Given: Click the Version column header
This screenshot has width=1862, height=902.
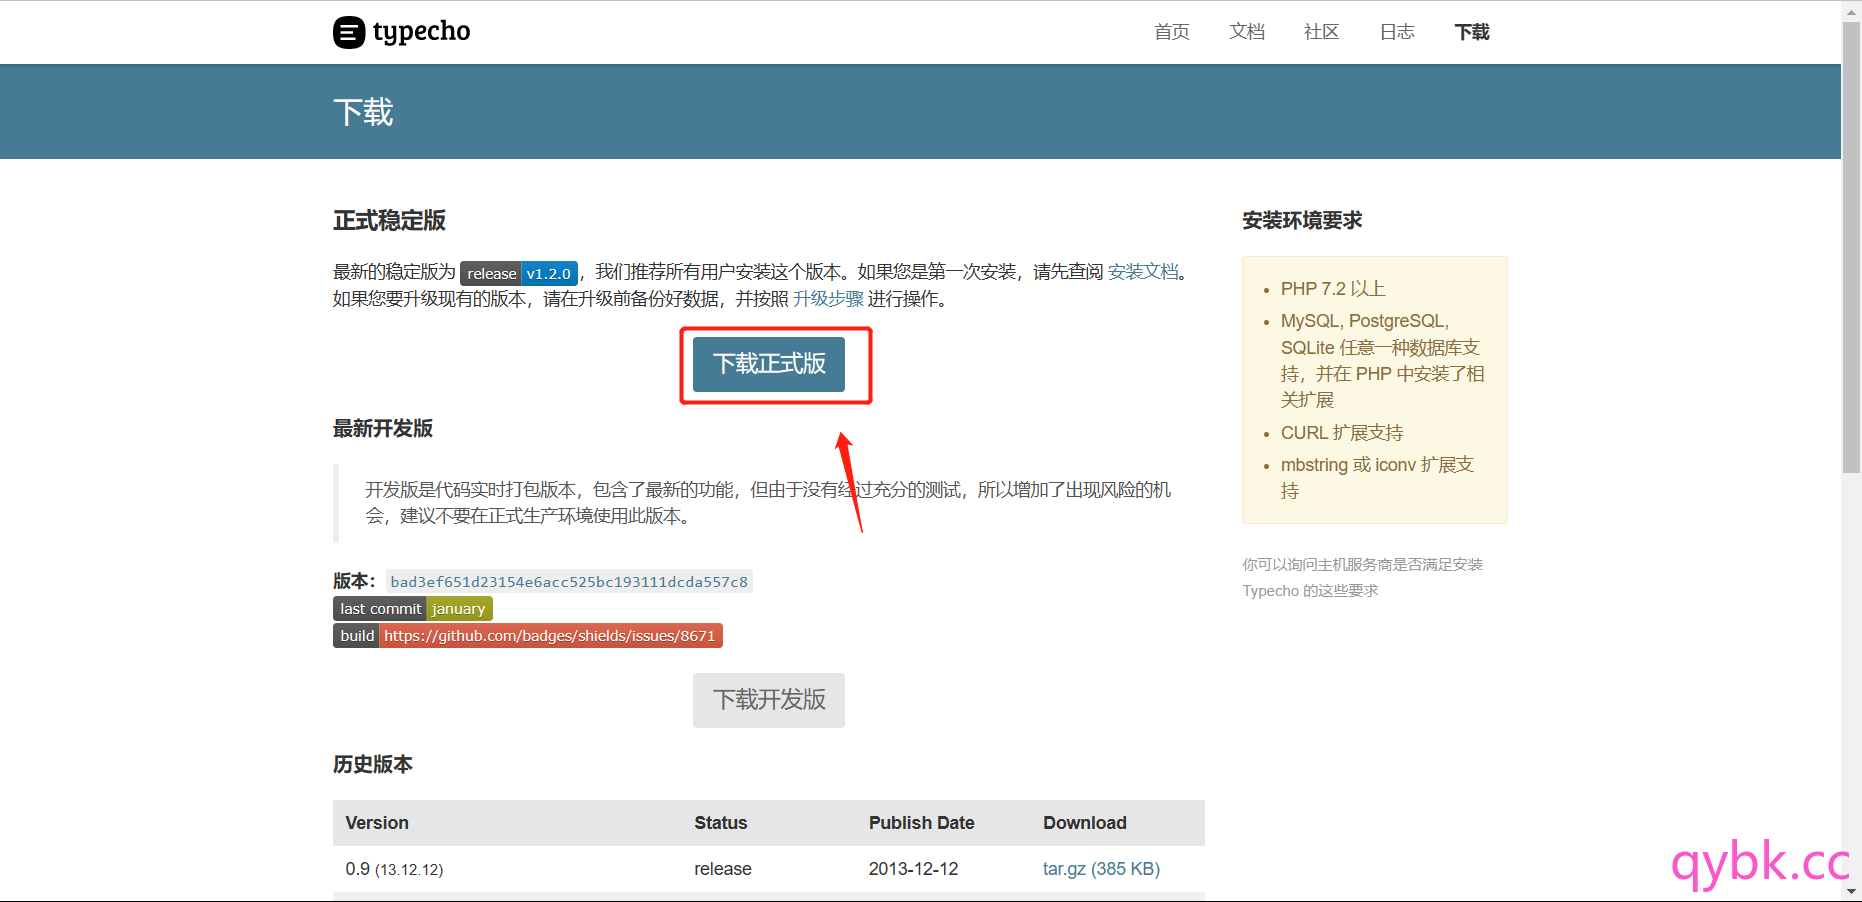Looking at the screenshot, I should (377, 823).
